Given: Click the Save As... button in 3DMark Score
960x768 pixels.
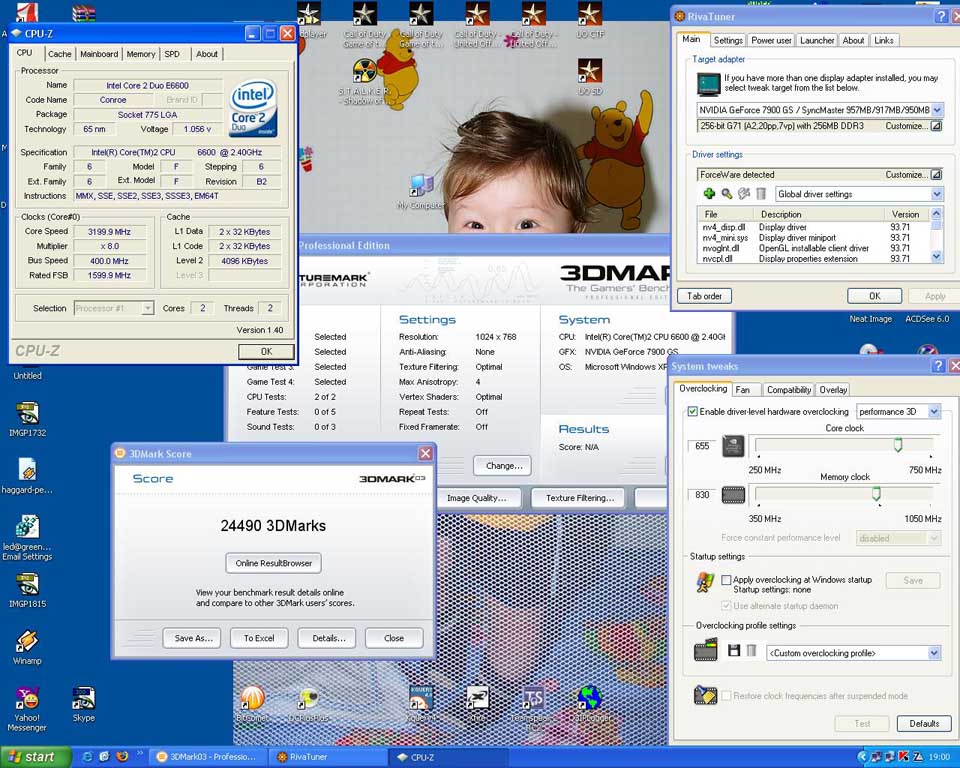Looking at the screenshot, I should (x=193, y=638).
